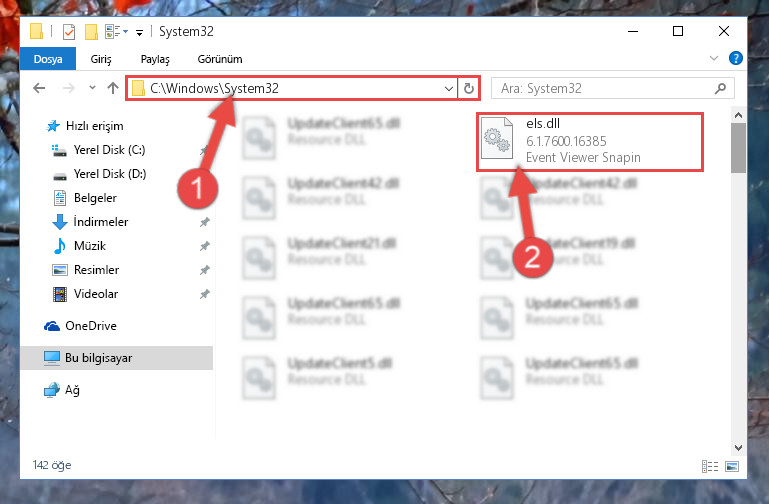
Task: Open the help question mark icon
Action: coord(736,58)
